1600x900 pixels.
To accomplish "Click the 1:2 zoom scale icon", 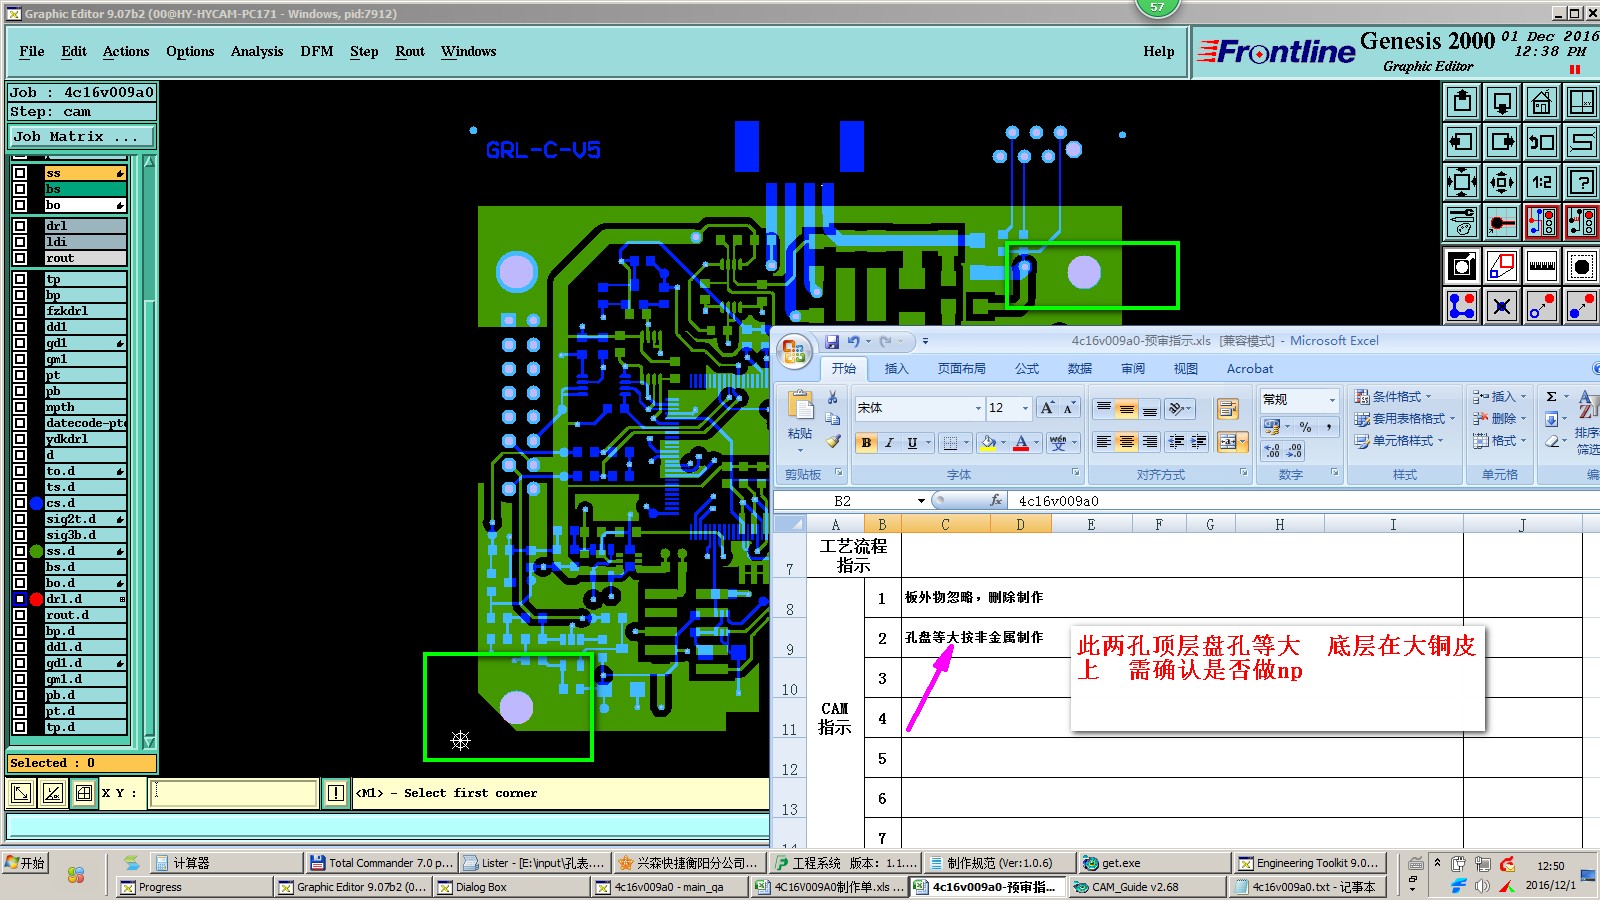I will tap(1541, 182).
